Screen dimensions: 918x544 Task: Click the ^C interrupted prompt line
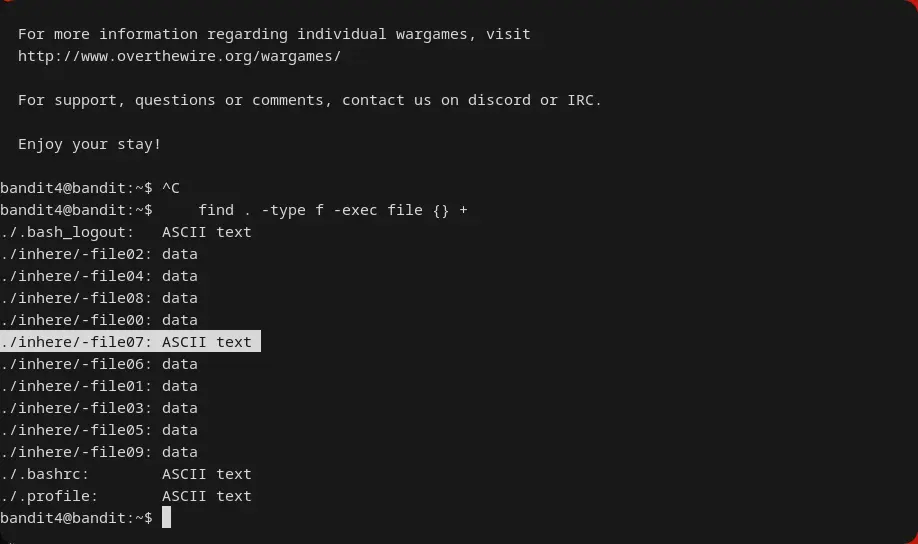pyautogui.click(x=90, y=188)
